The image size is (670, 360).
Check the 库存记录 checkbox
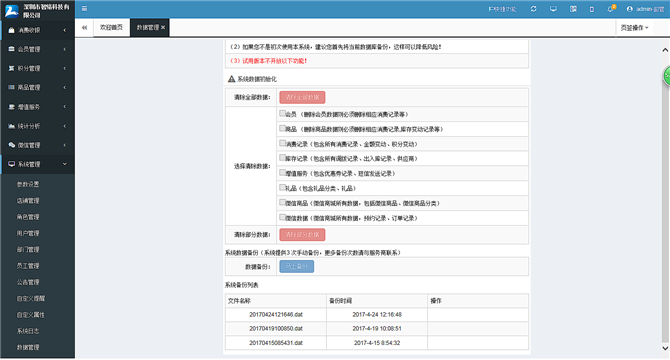pyautogui.click(x=282, y=158)
